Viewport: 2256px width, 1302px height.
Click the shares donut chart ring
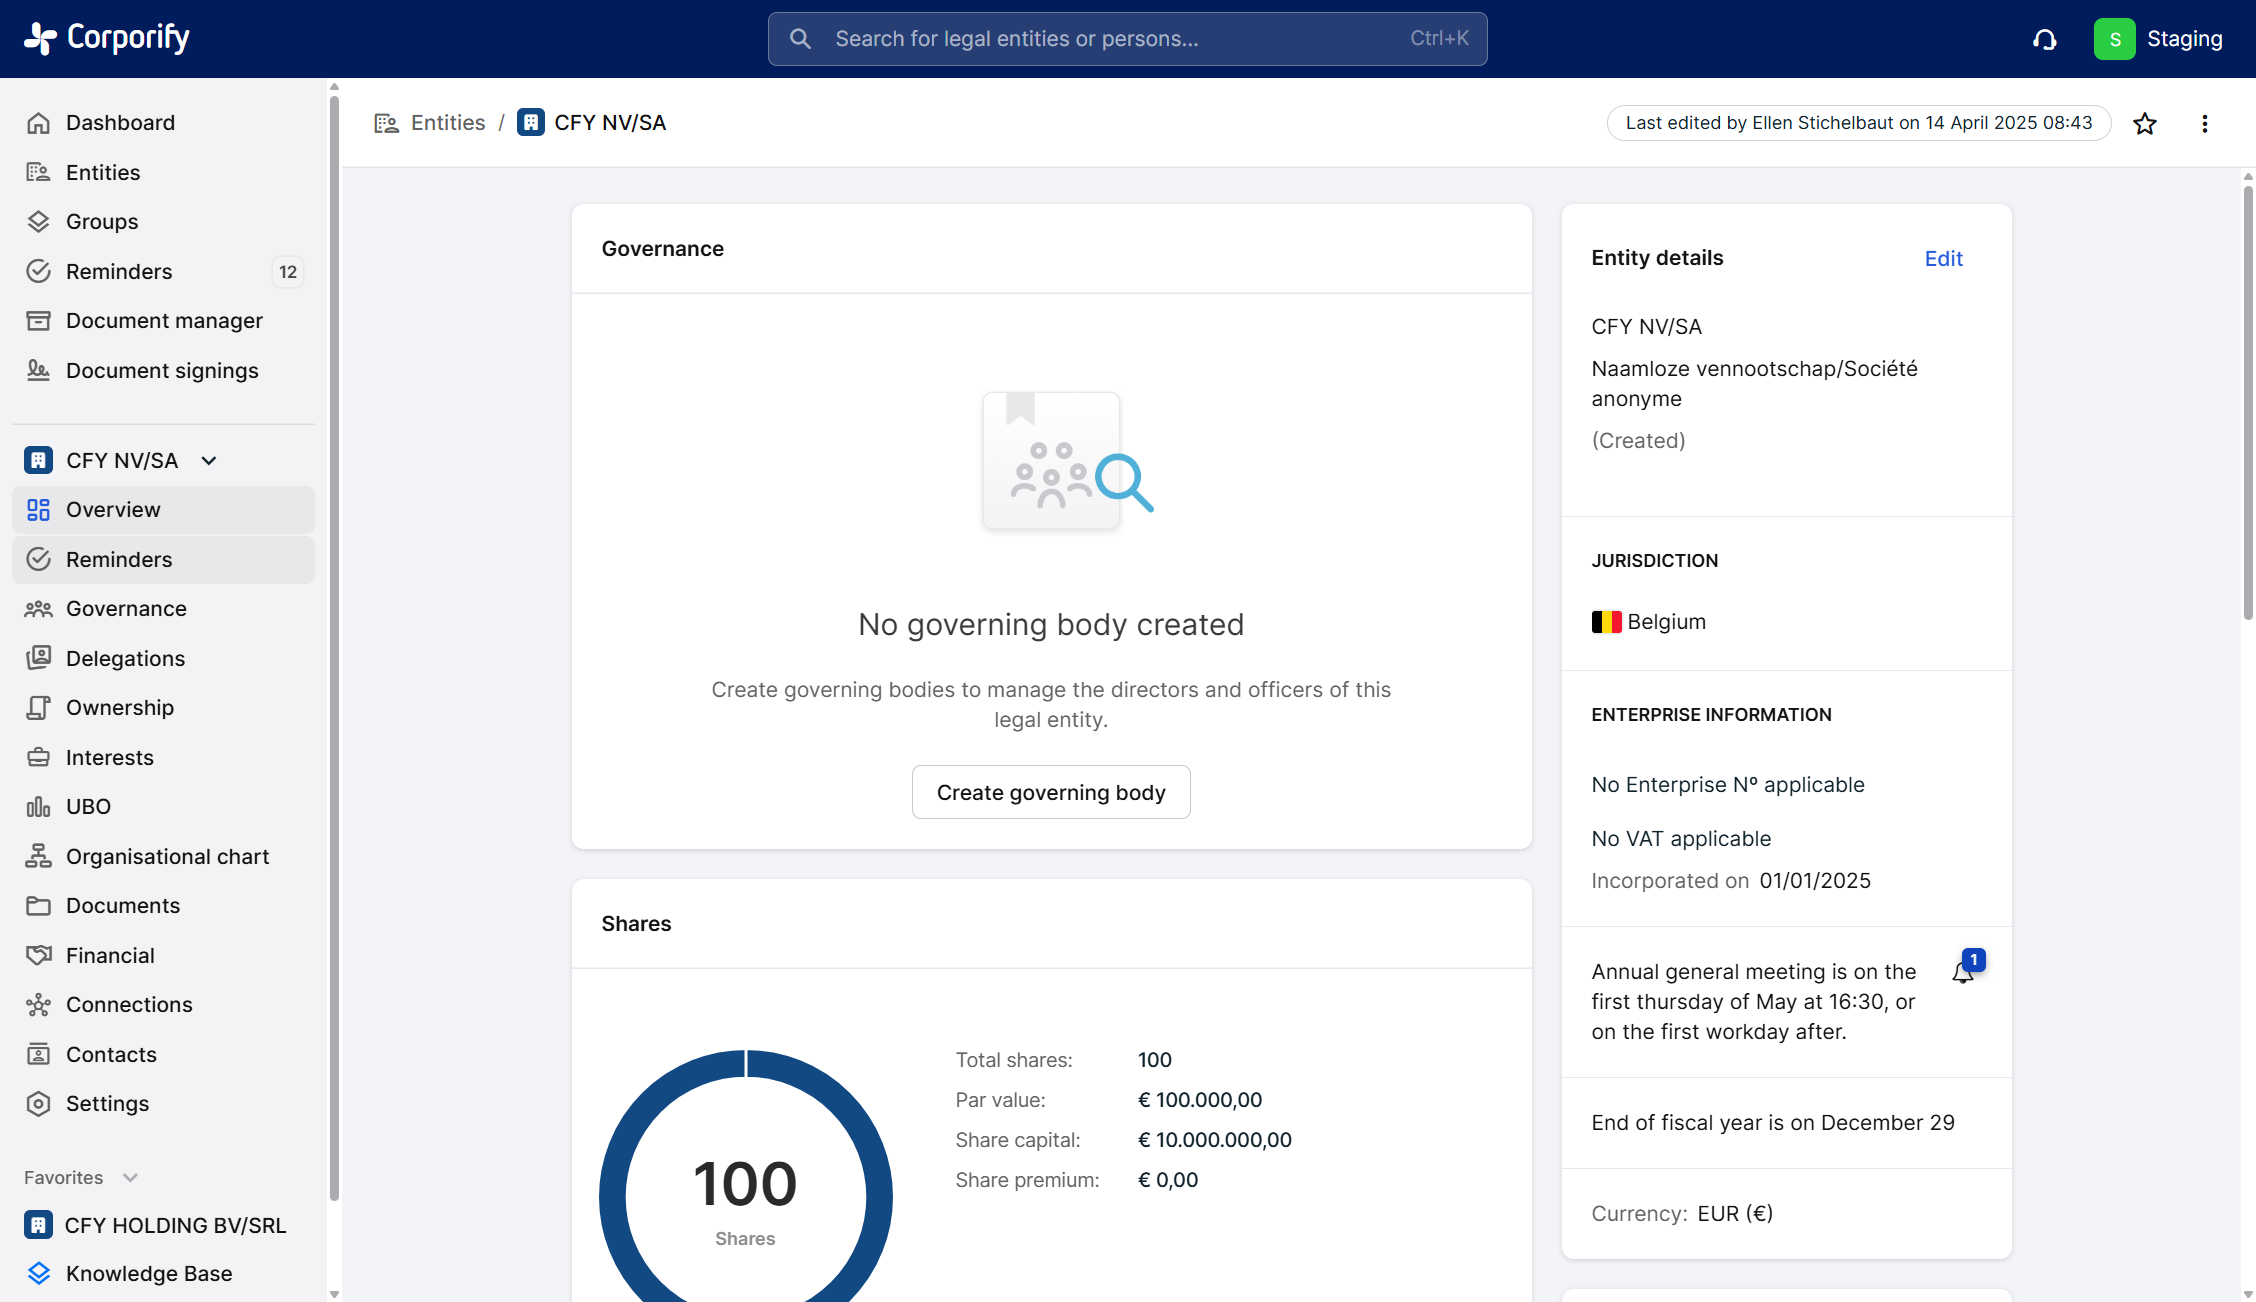click(612, 1195)
